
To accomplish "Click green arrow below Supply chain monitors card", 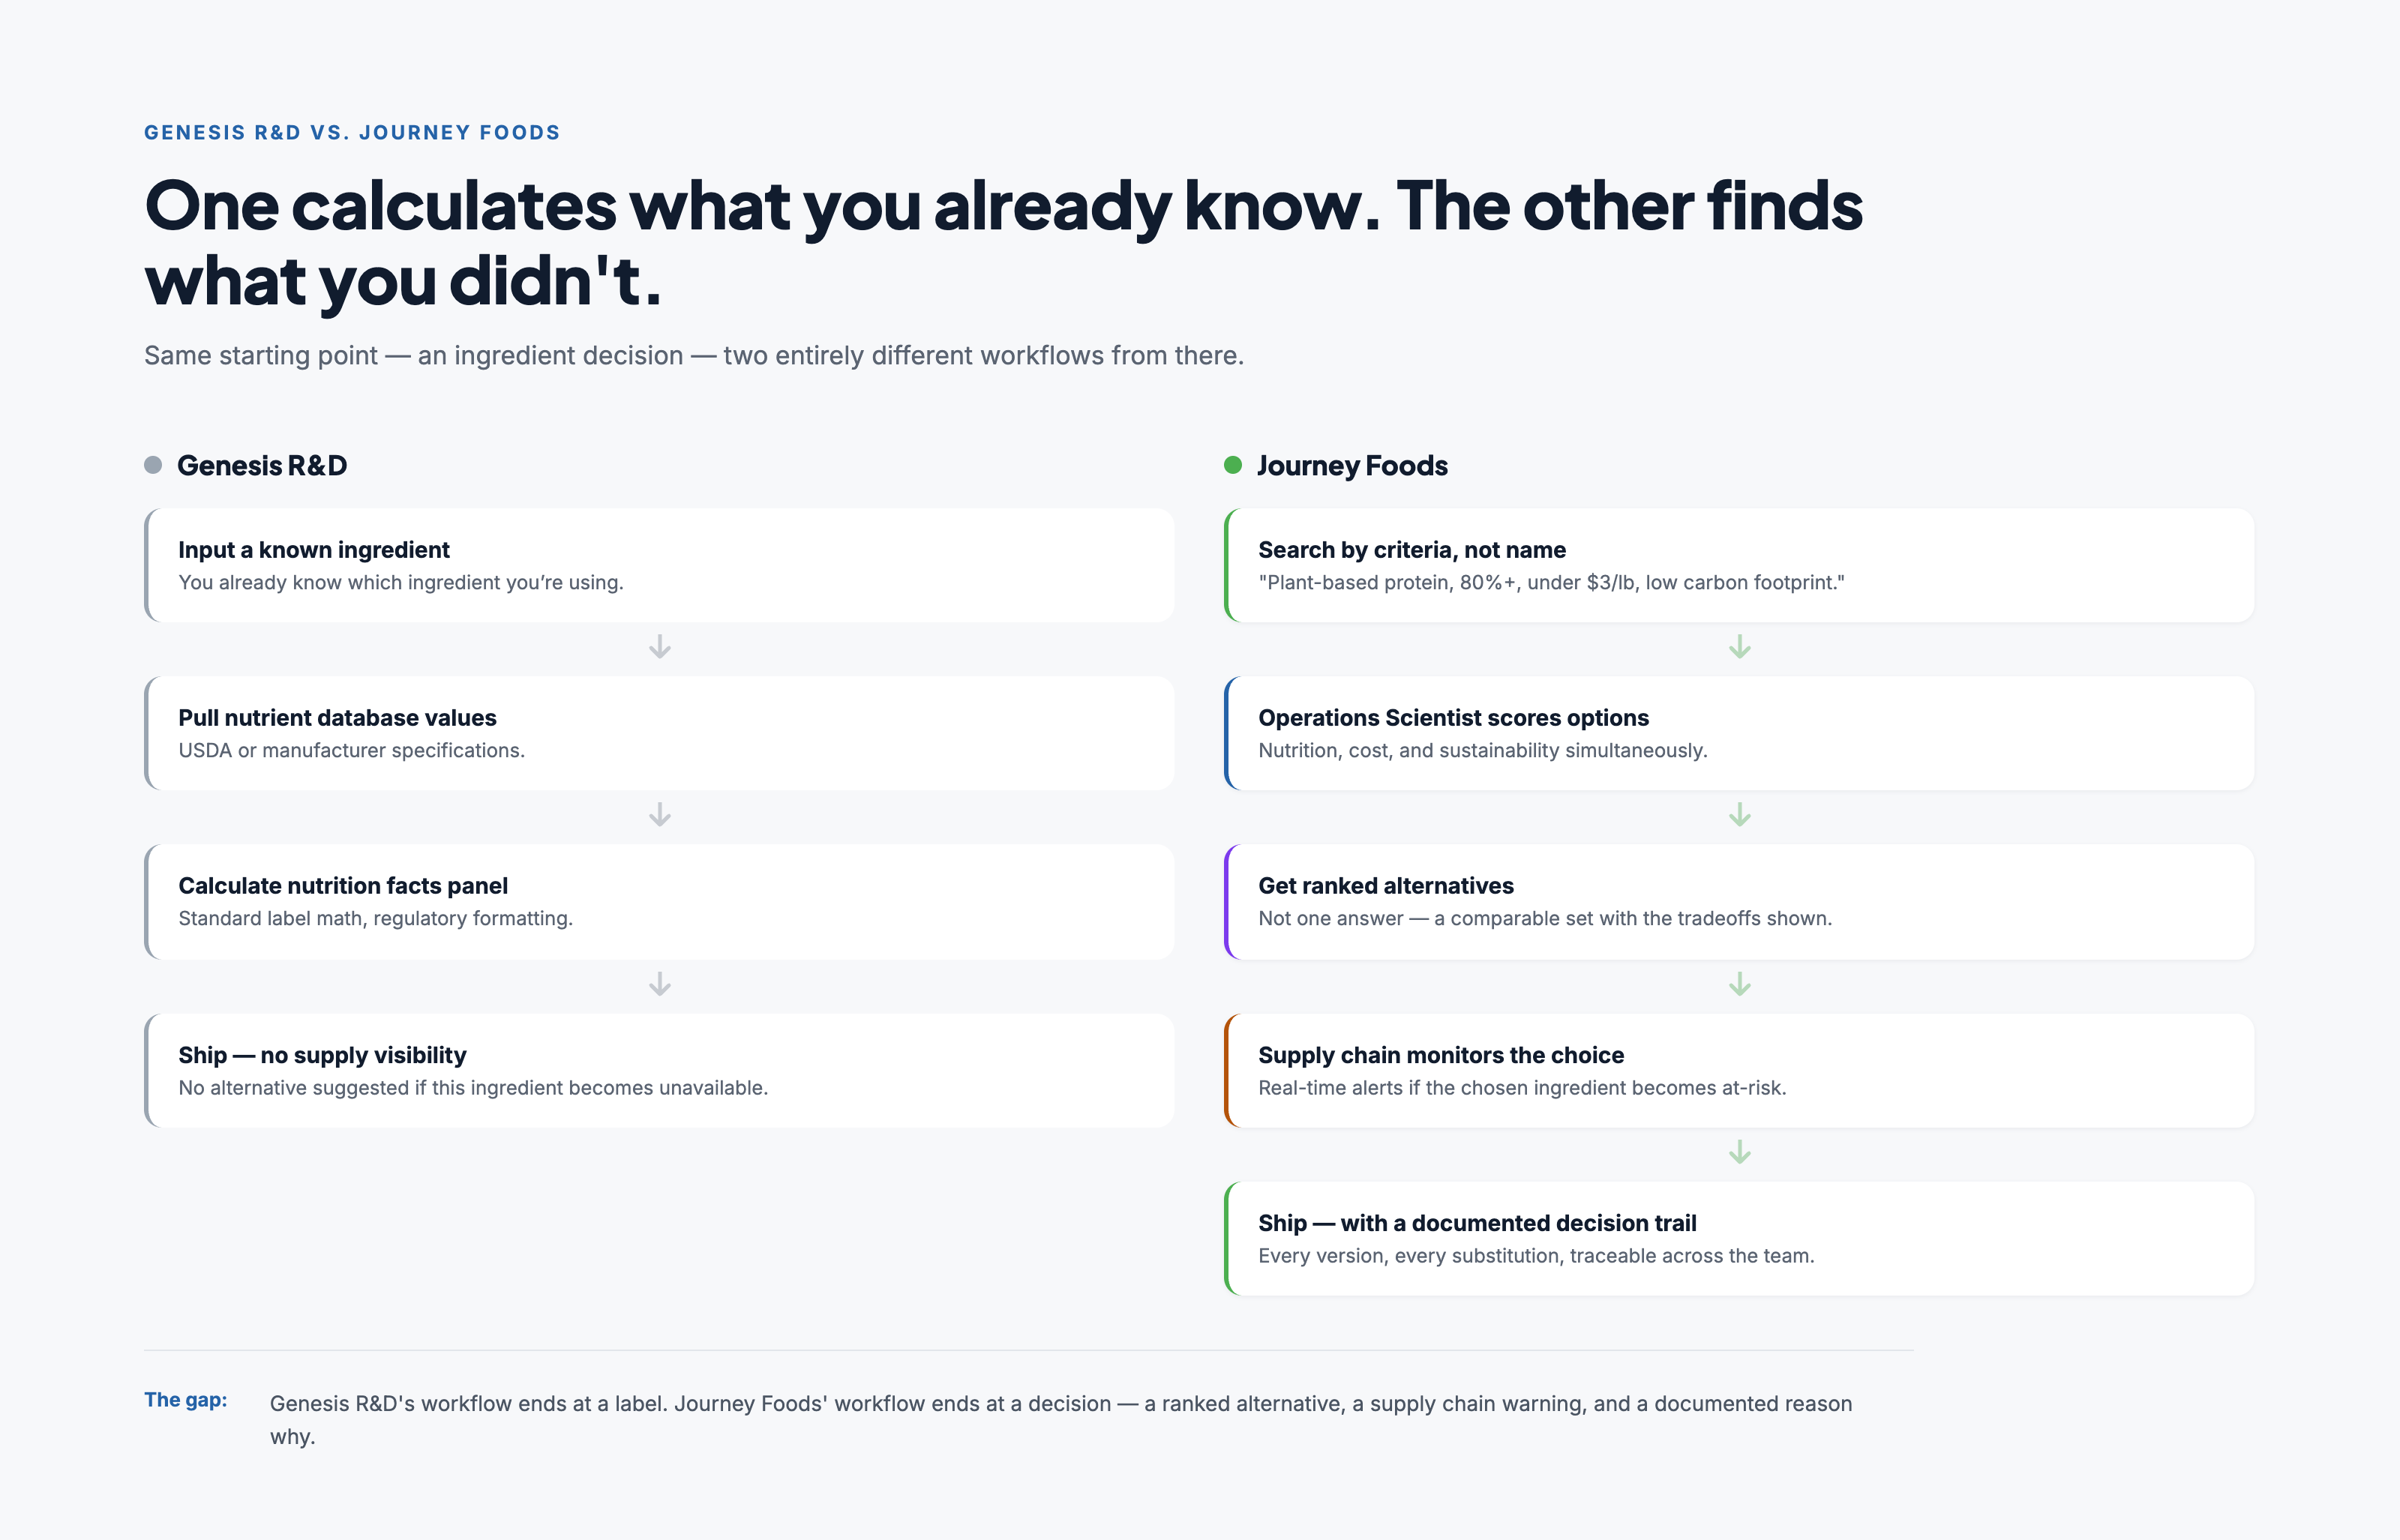I will tap(1740, 1152).
